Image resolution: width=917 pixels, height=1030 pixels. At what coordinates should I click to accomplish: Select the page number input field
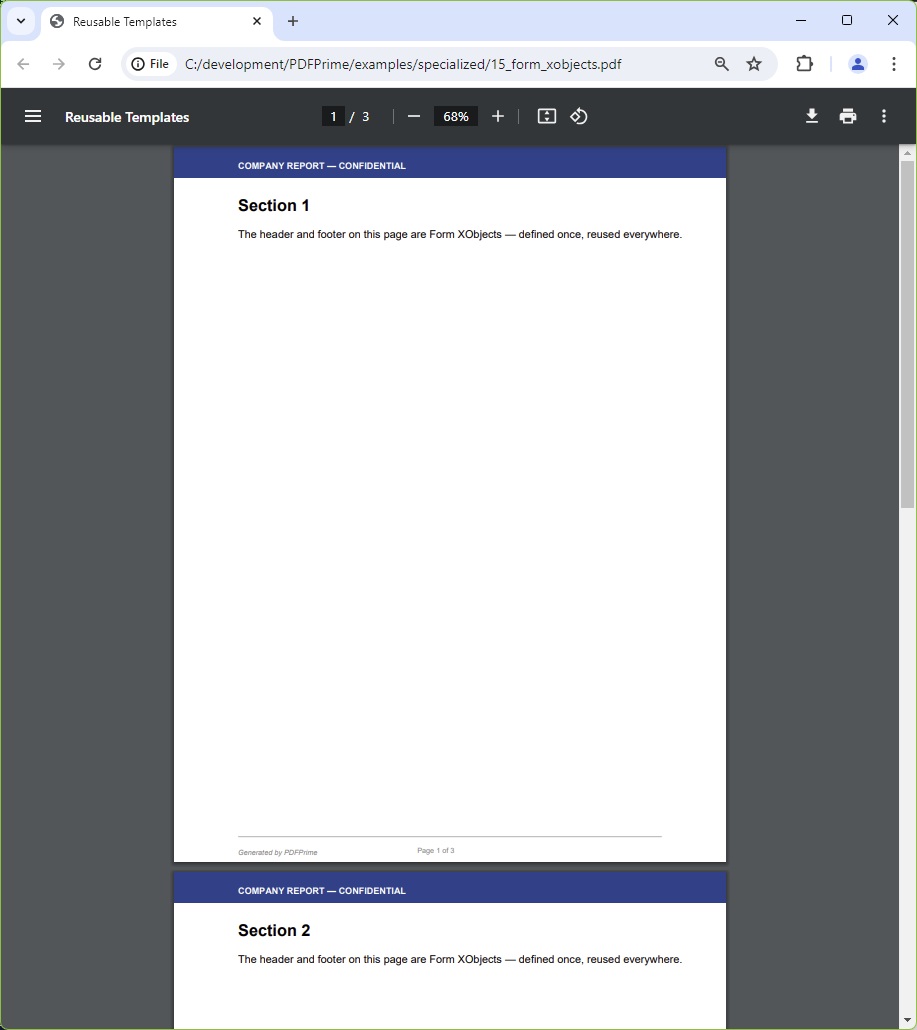tap(333, 116)
